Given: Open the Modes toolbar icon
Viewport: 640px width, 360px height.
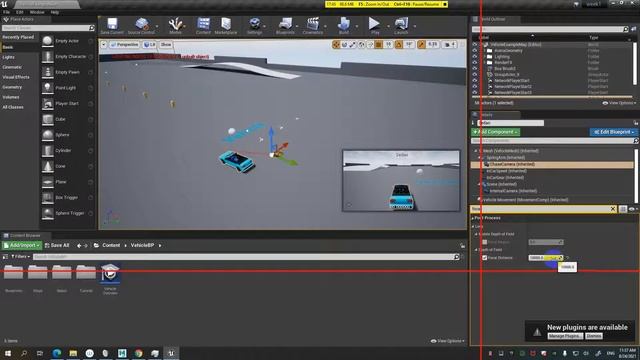Looking at the screenshot, I should tap(176, 24).
